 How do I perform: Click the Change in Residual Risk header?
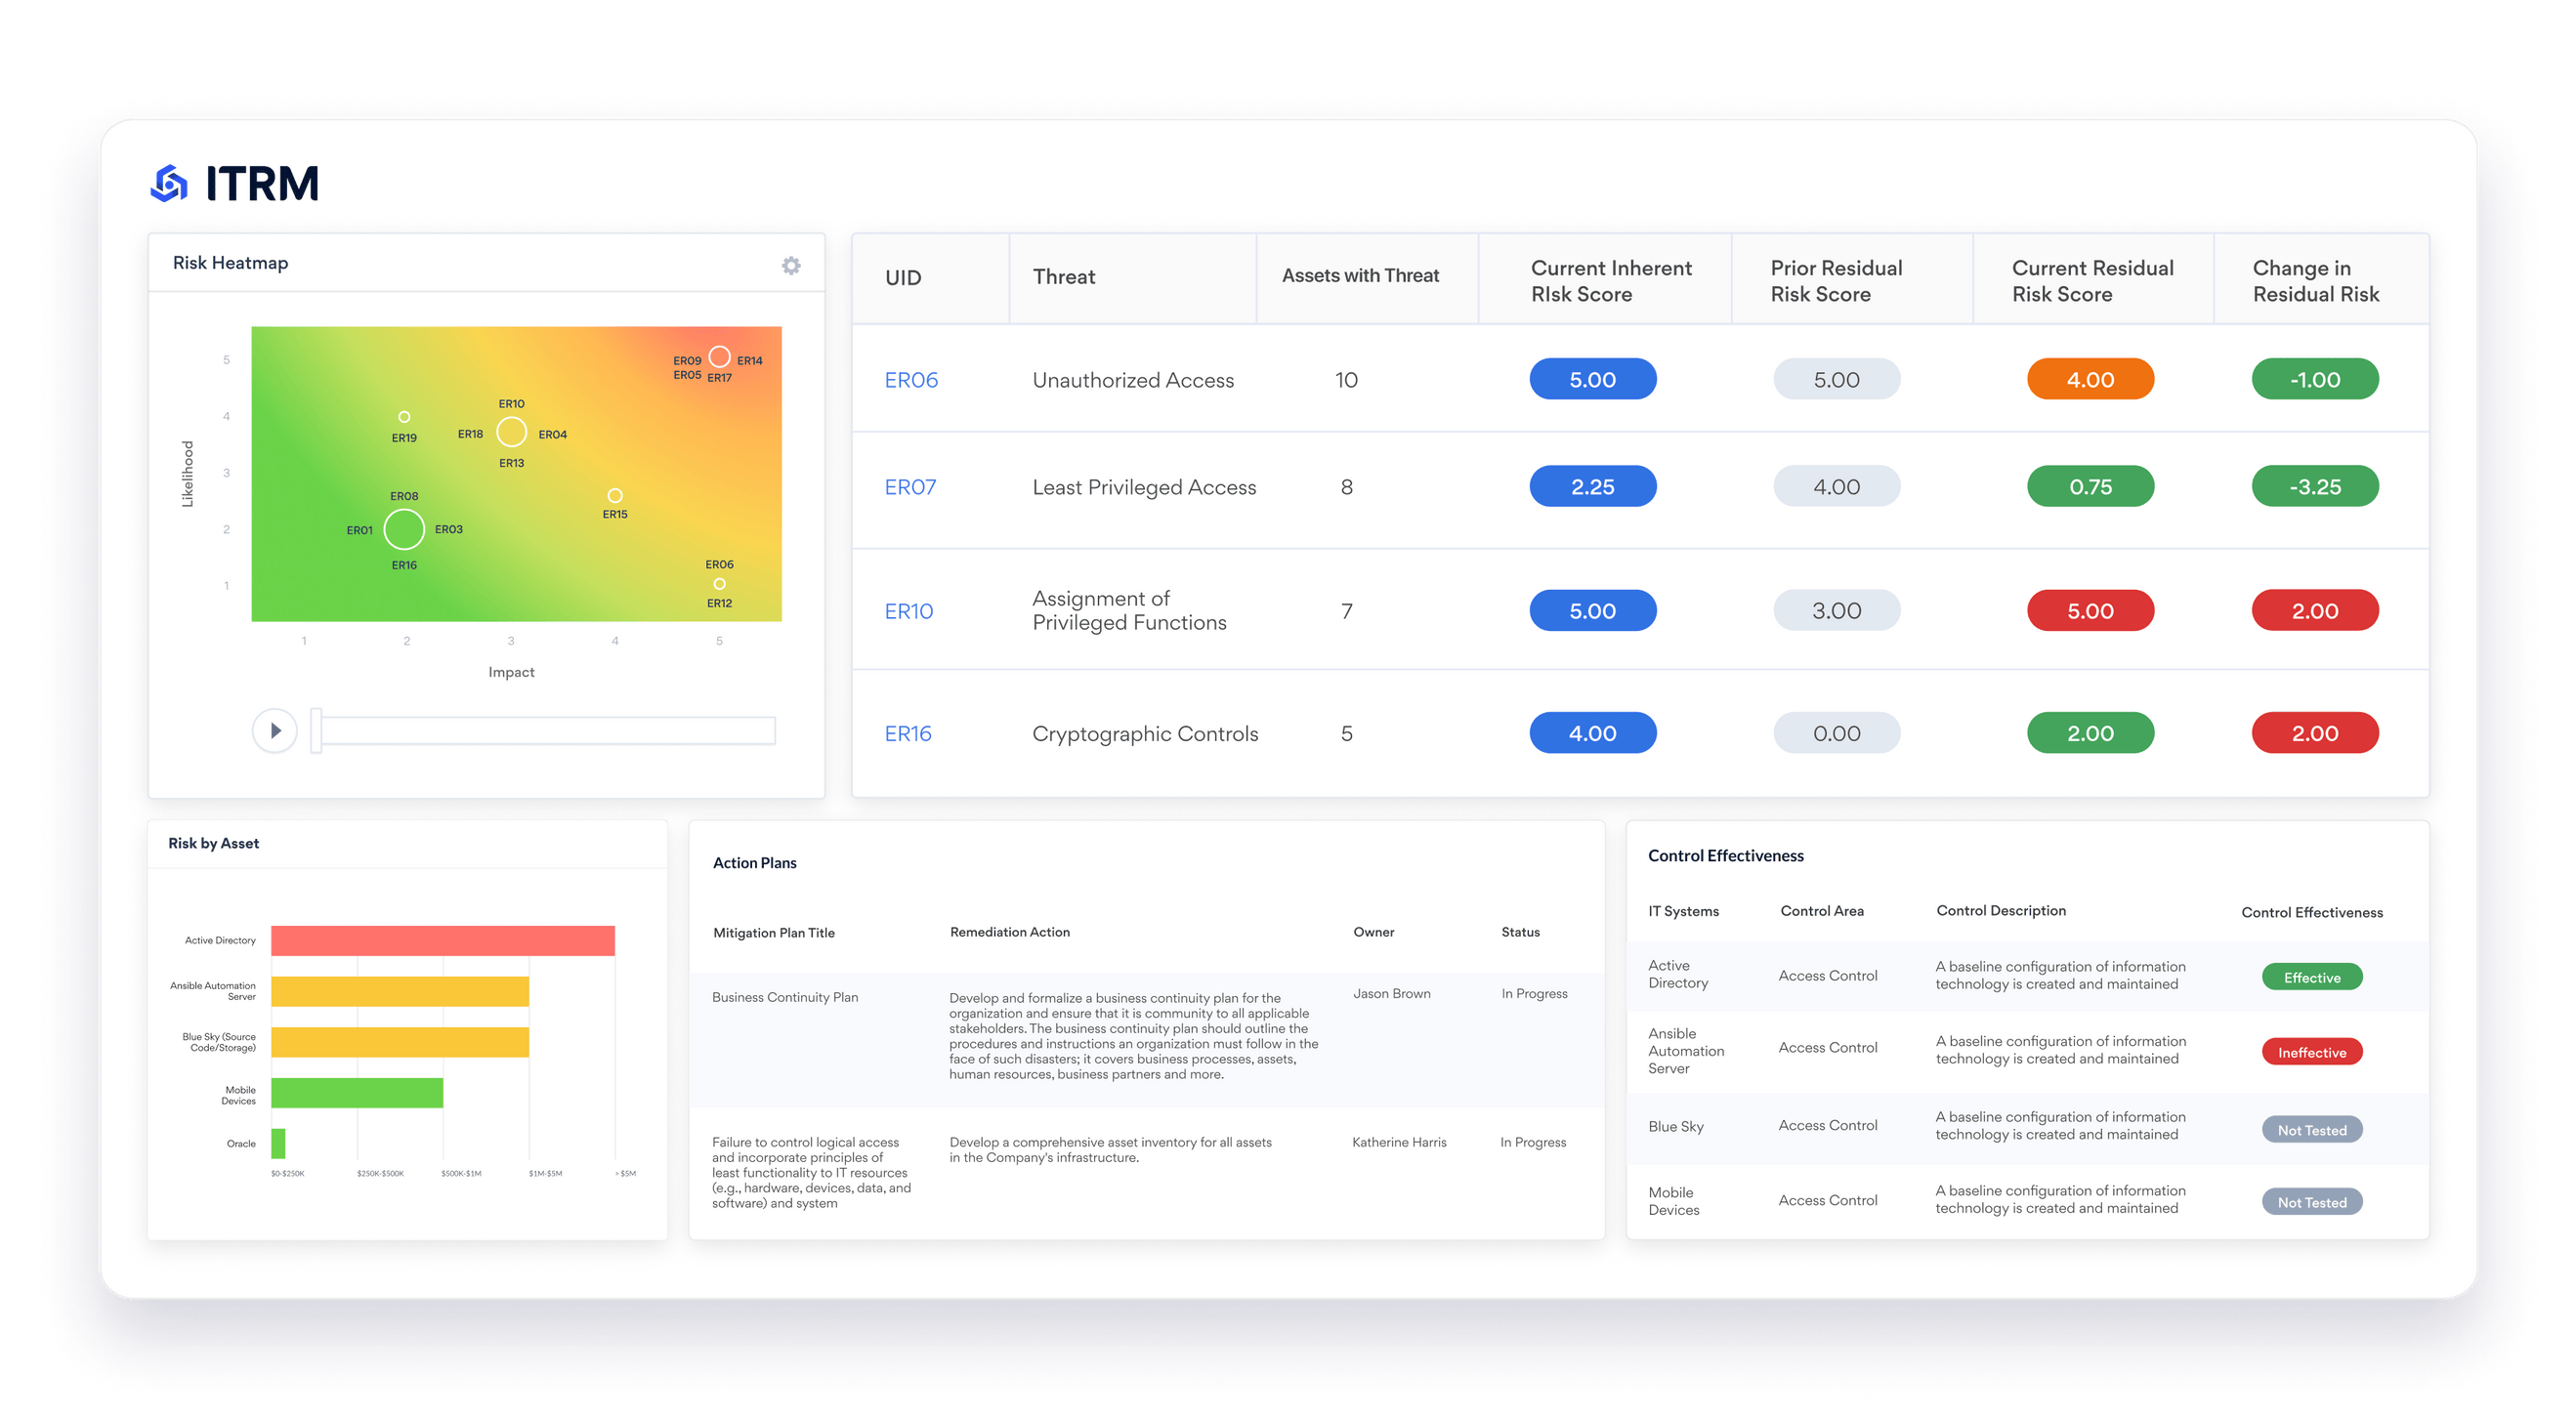tap(2315, 281)
